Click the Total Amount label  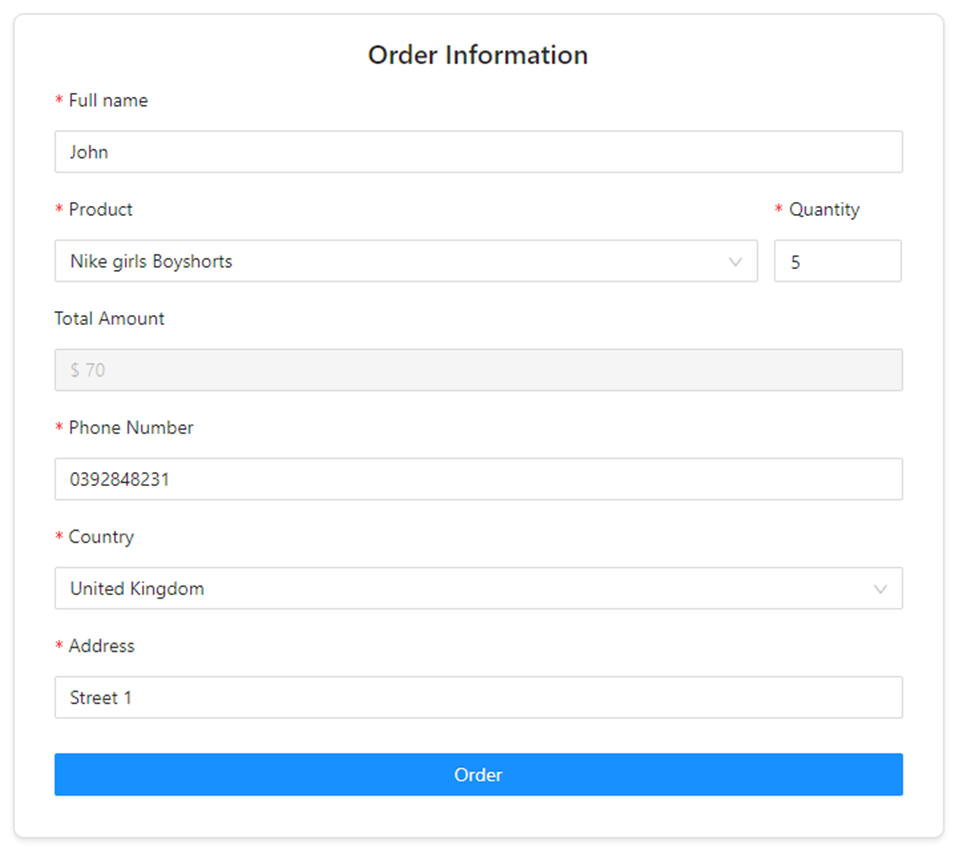(109, 318)
